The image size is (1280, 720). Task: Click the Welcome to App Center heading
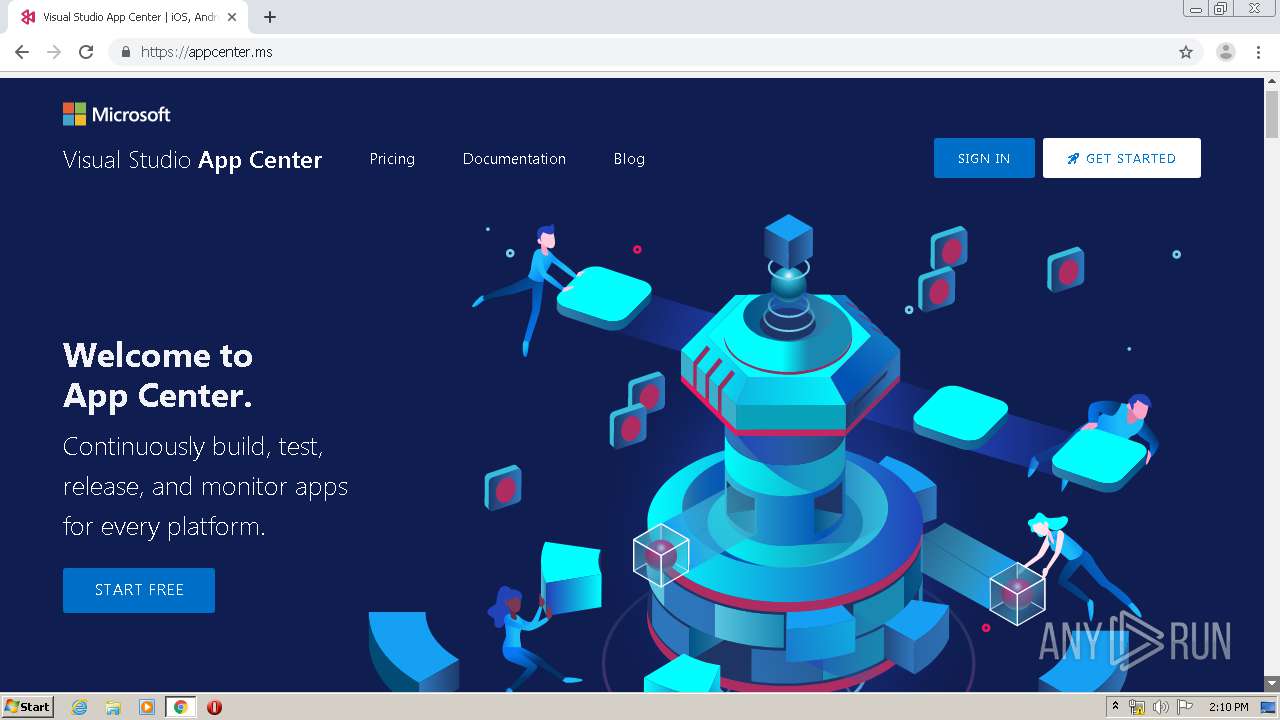pyautogui.click(x=158, y=375)
